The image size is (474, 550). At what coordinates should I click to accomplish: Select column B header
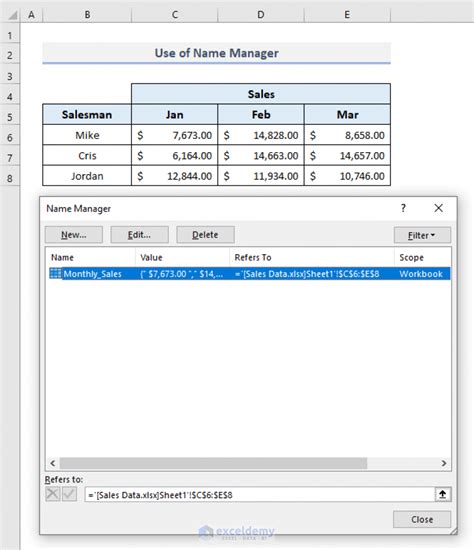(87, 15)
